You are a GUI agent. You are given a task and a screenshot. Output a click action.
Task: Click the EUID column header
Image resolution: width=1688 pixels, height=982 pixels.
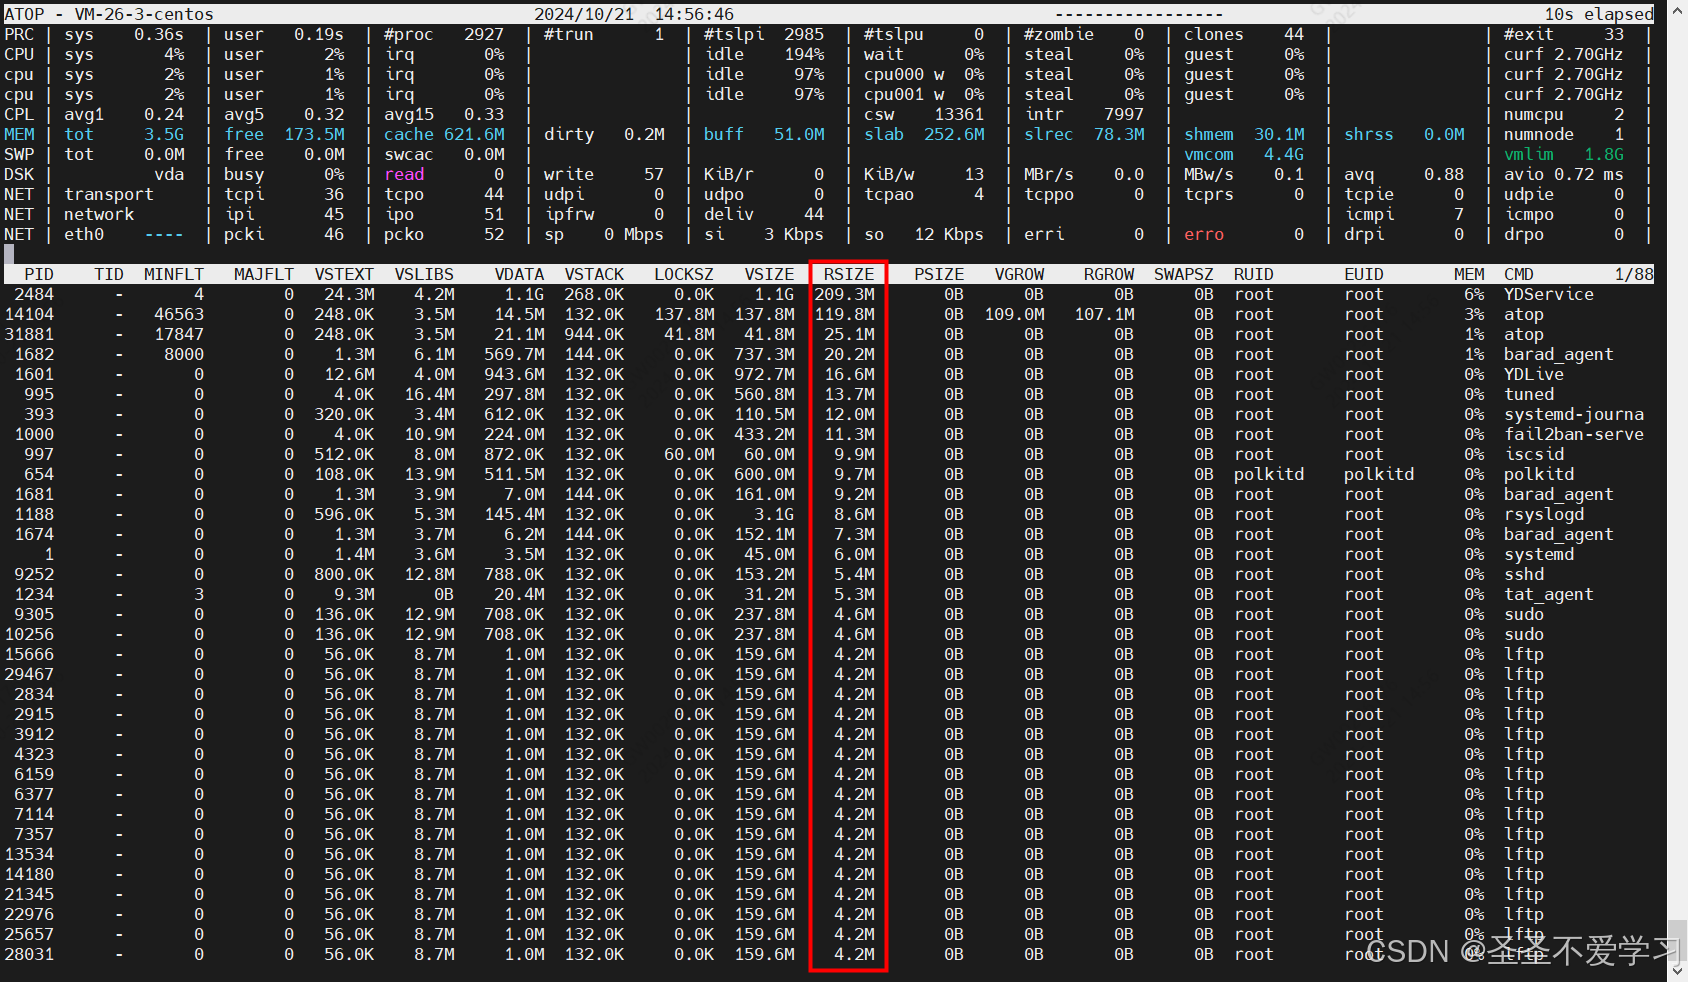click(1364, 274)
